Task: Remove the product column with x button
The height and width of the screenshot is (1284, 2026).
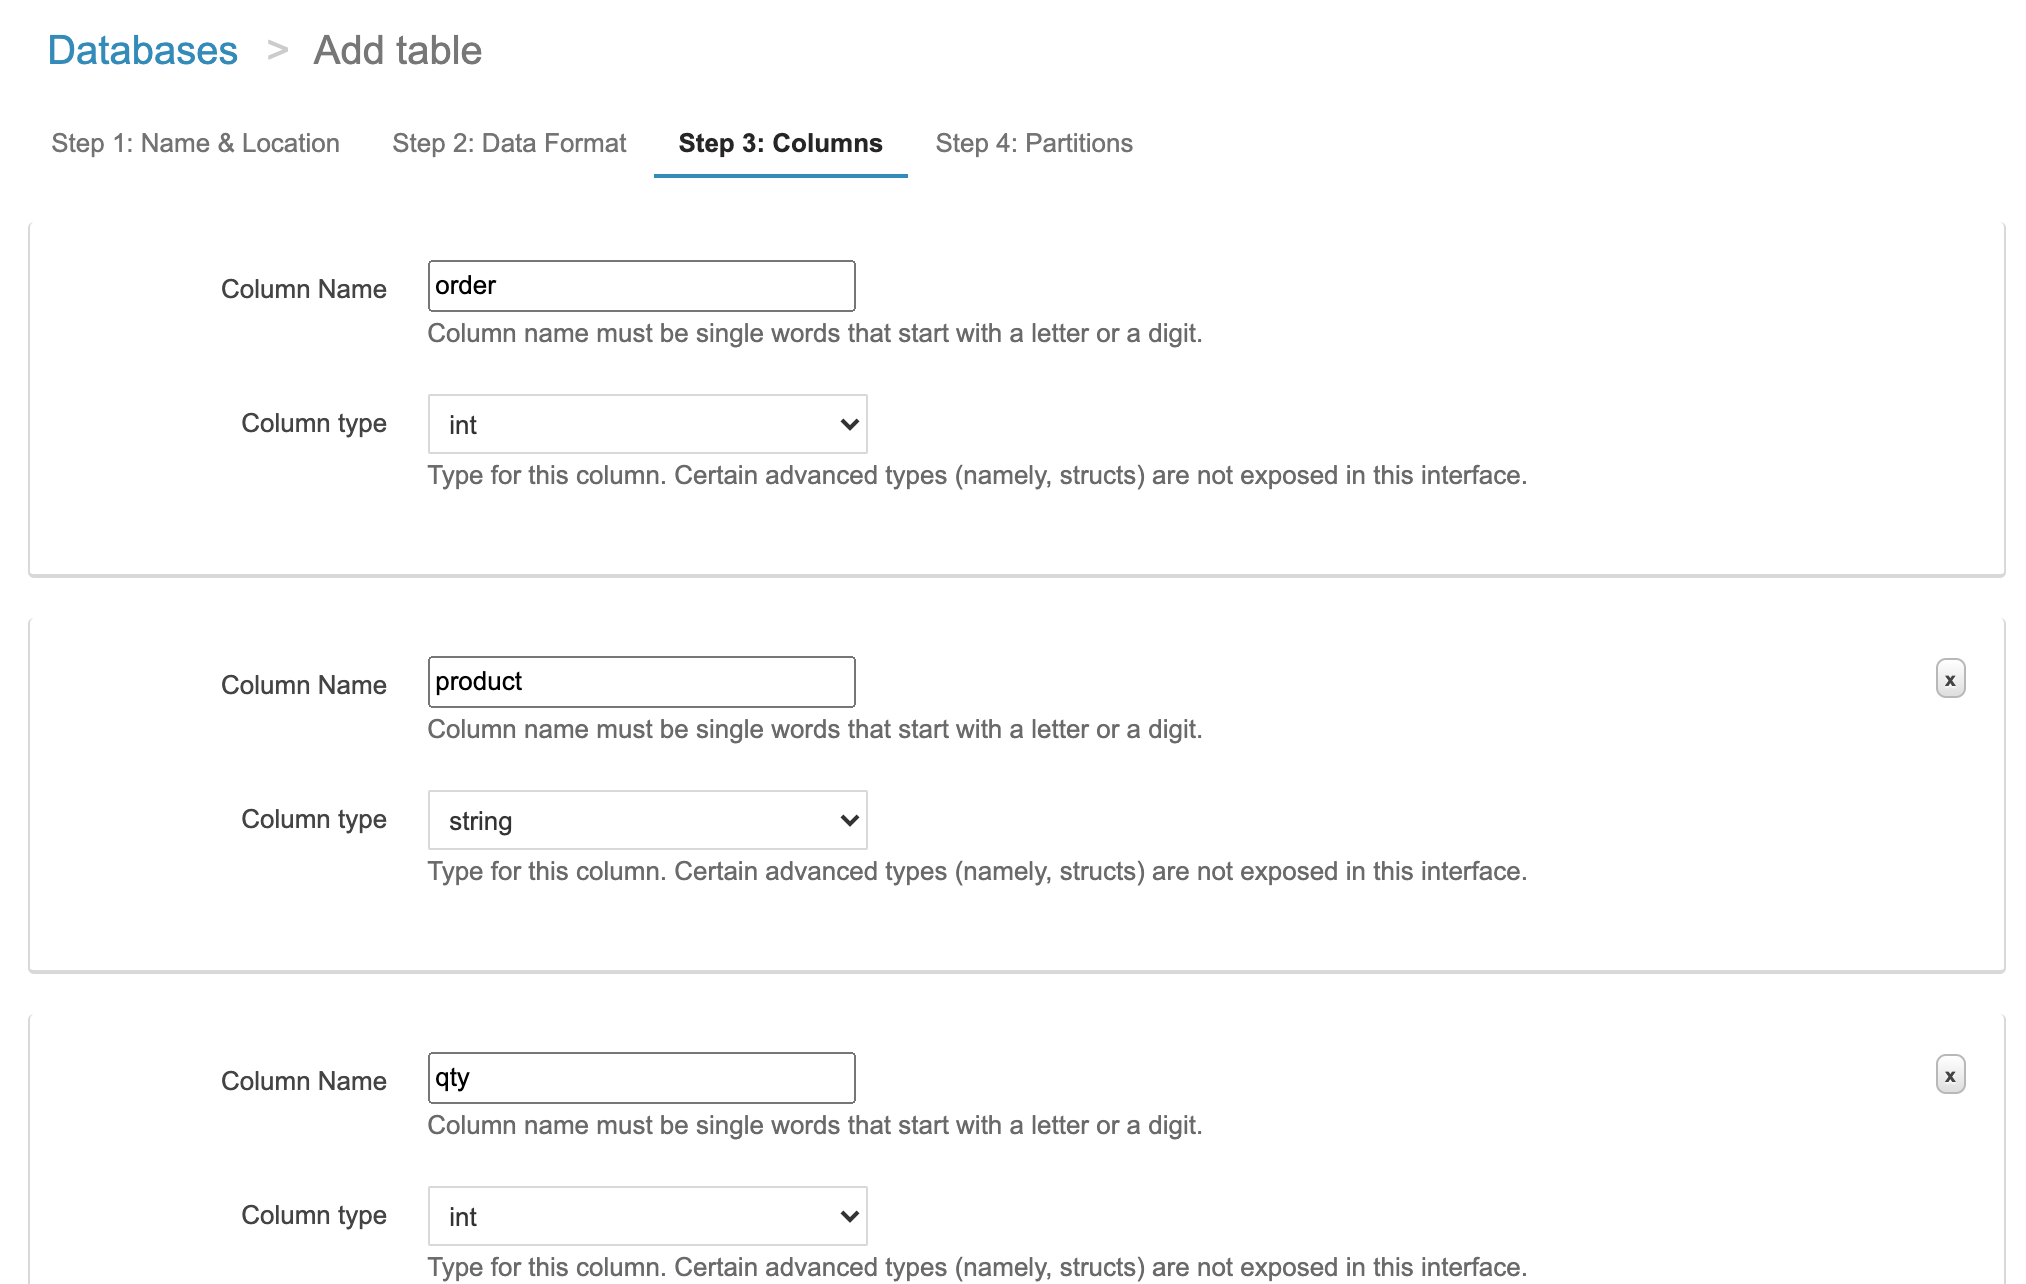Action: click(x=1949, y=679)
